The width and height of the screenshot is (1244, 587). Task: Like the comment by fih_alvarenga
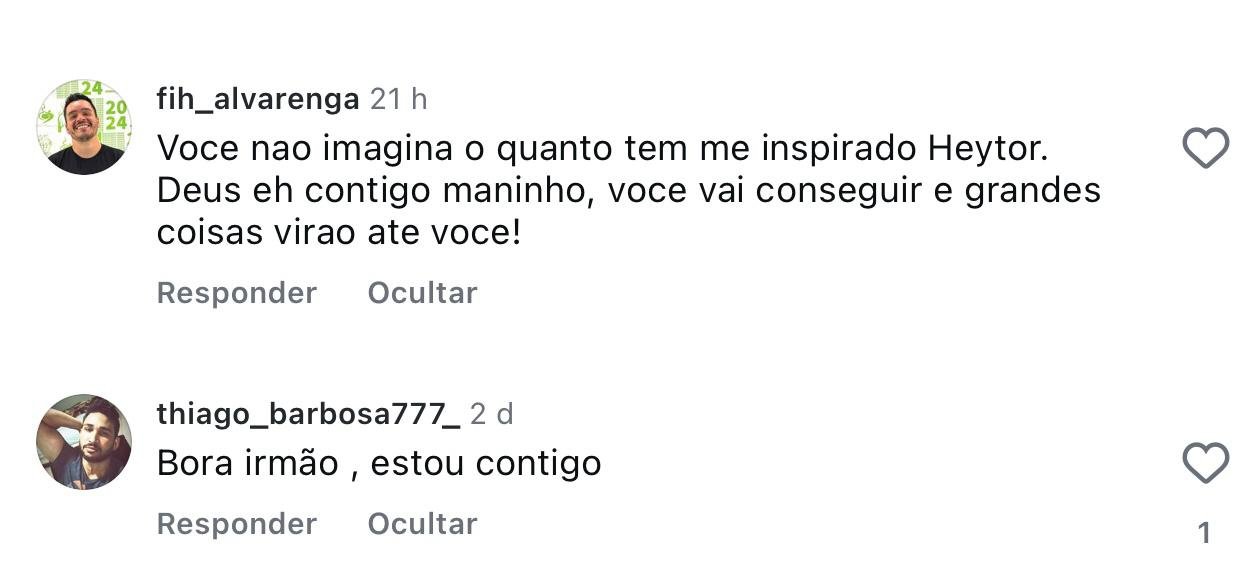point(1205,149)
